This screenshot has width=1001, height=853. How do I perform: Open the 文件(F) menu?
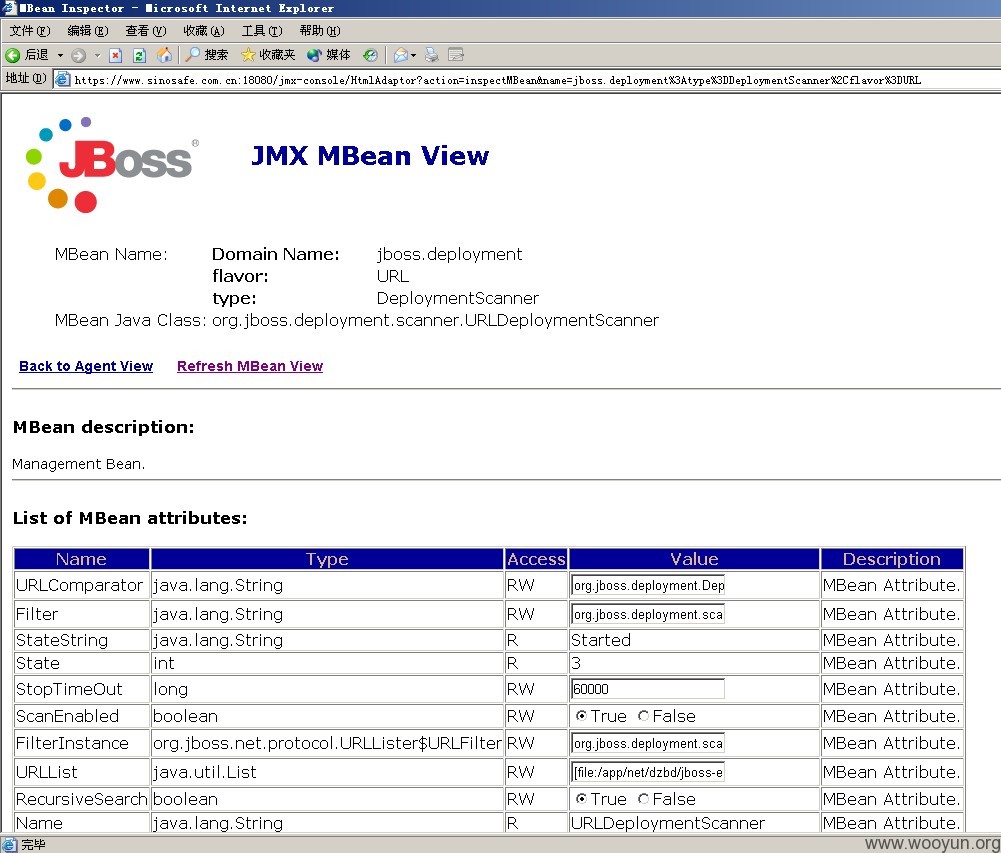click(30, 31)
